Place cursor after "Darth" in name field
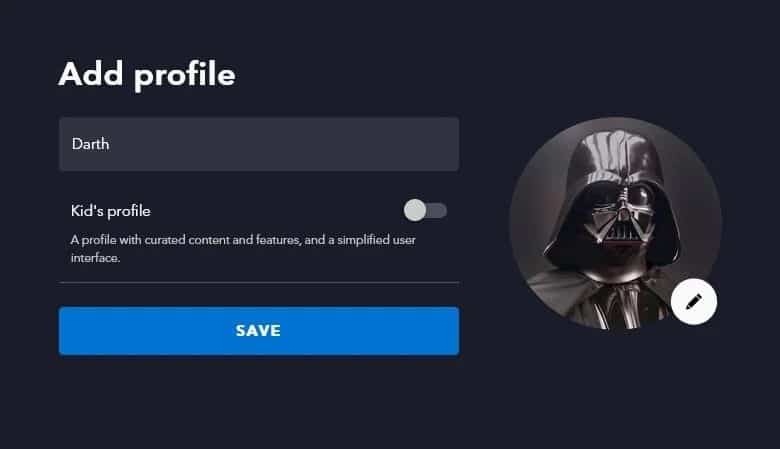Screen dimensions: 780x449 pyautogui.click(x=110, y=144)
